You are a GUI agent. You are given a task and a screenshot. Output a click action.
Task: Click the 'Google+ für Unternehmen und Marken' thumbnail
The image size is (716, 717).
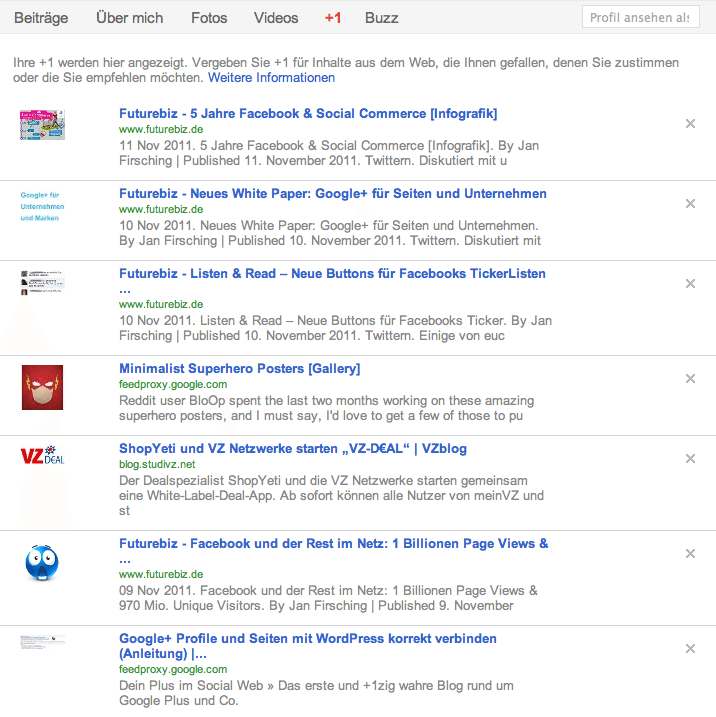click(42, 206)
